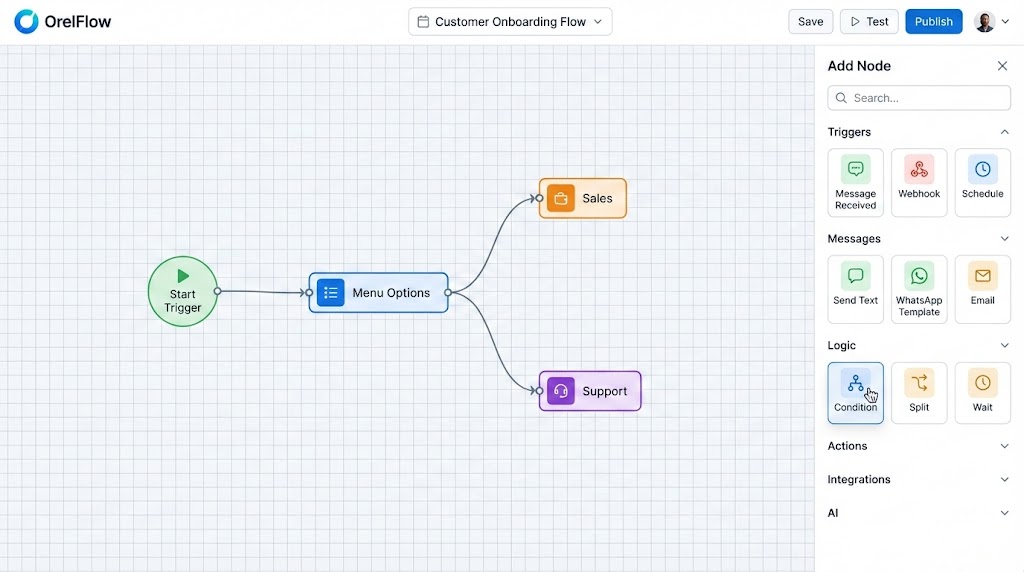Screen dimensions: 1024x572
Task: Expand the Actions section
Action: [x=1004, y=446]
